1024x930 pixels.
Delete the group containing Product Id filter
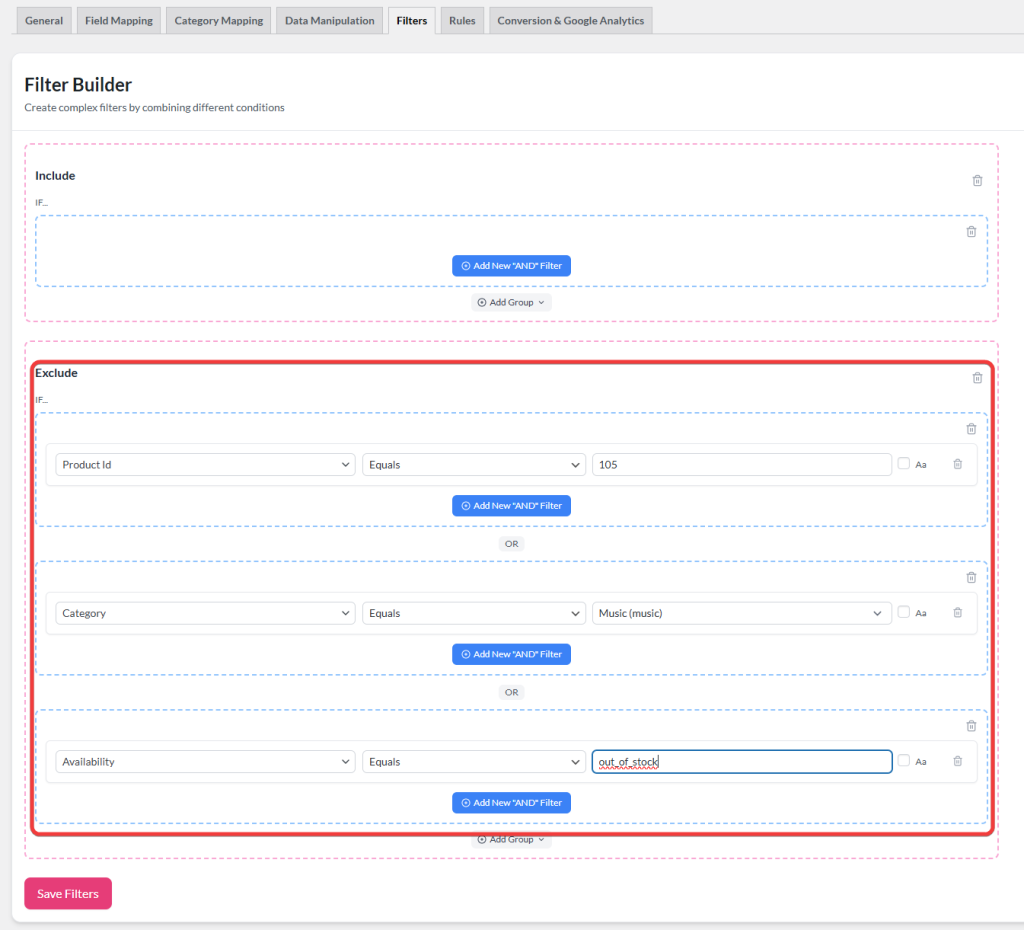point(970,429)
